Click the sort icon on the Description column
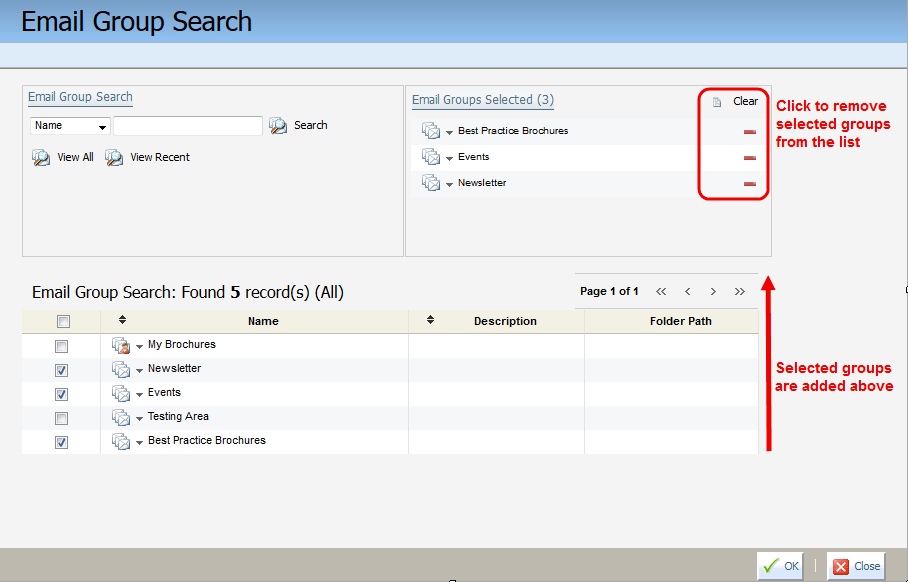This screenshot has width=908, height=582. pos(428,320)
